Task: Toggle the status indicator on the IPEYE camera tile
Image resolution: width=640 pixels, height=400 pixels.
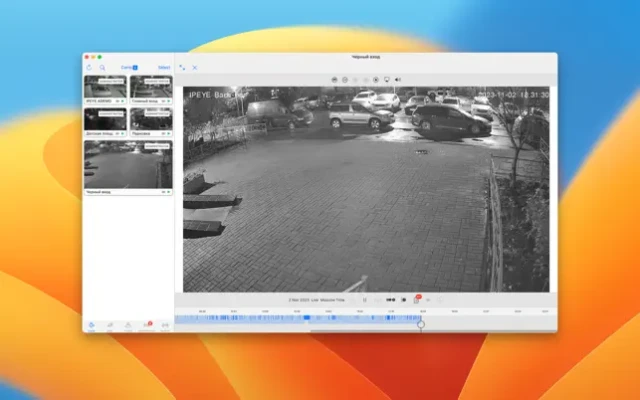Action: [x=122, y=102]
